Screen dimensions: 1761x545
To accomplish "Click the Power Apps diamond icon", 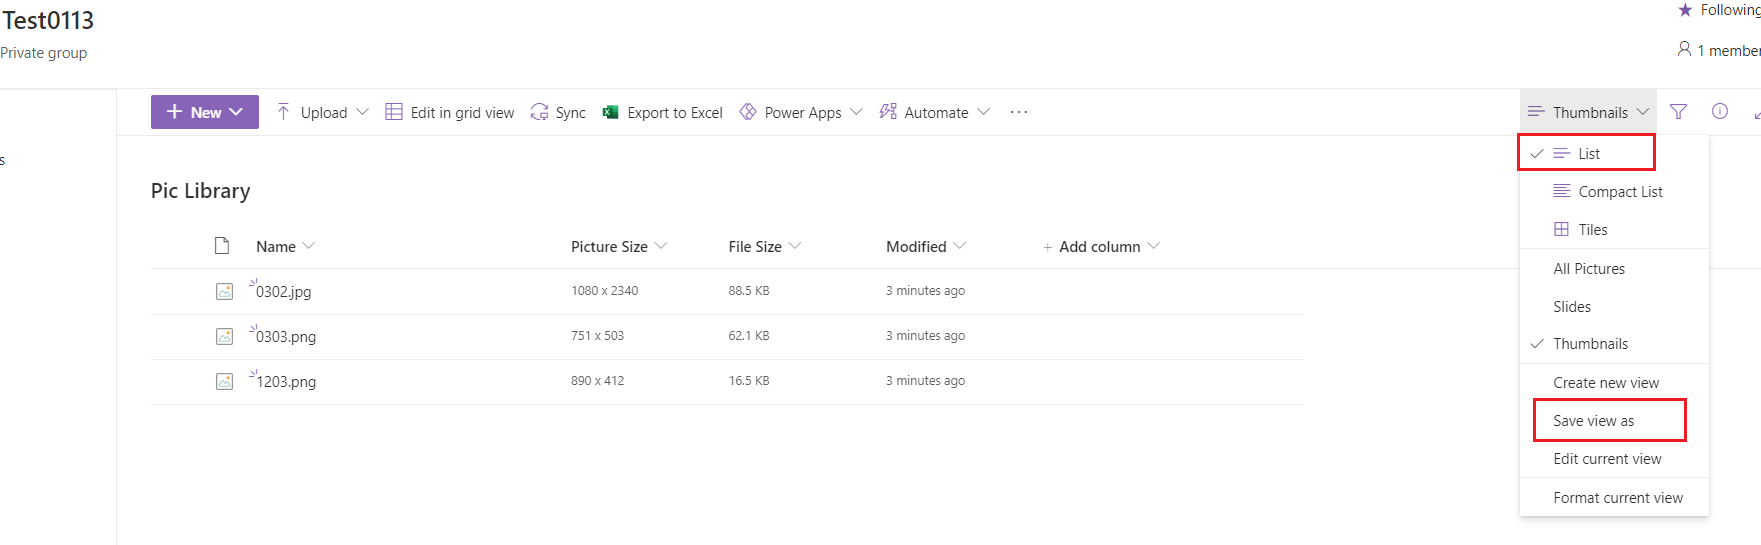I will 748,112.
